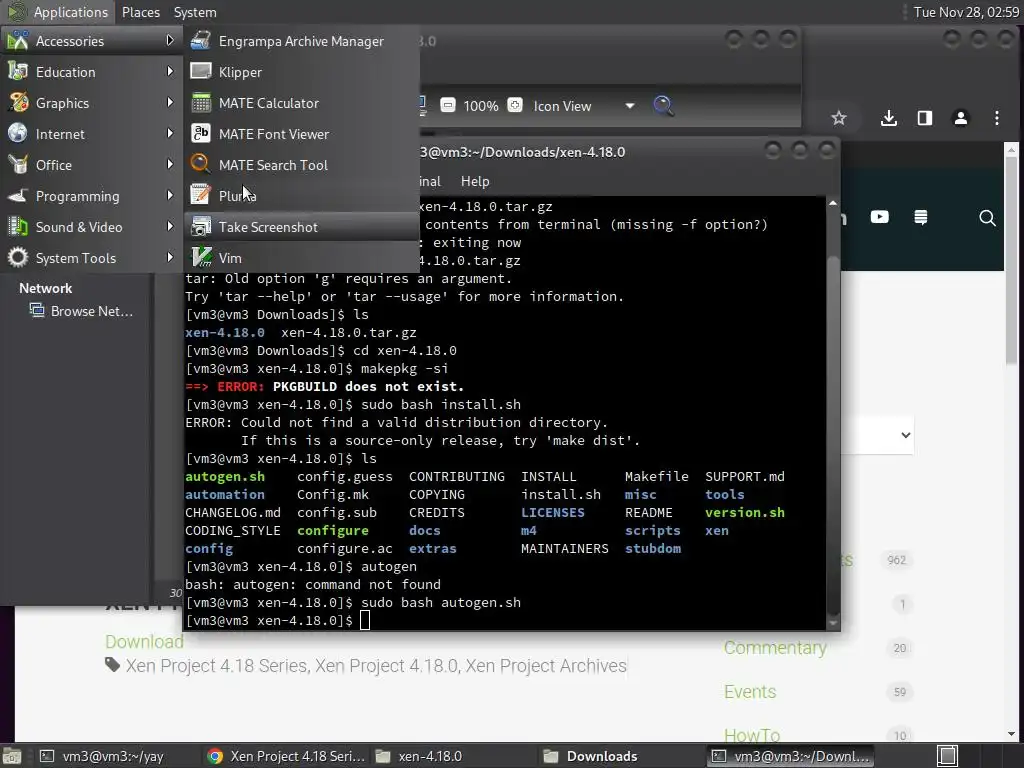
Task: Click the Office category icon
Action: (18, 165)
